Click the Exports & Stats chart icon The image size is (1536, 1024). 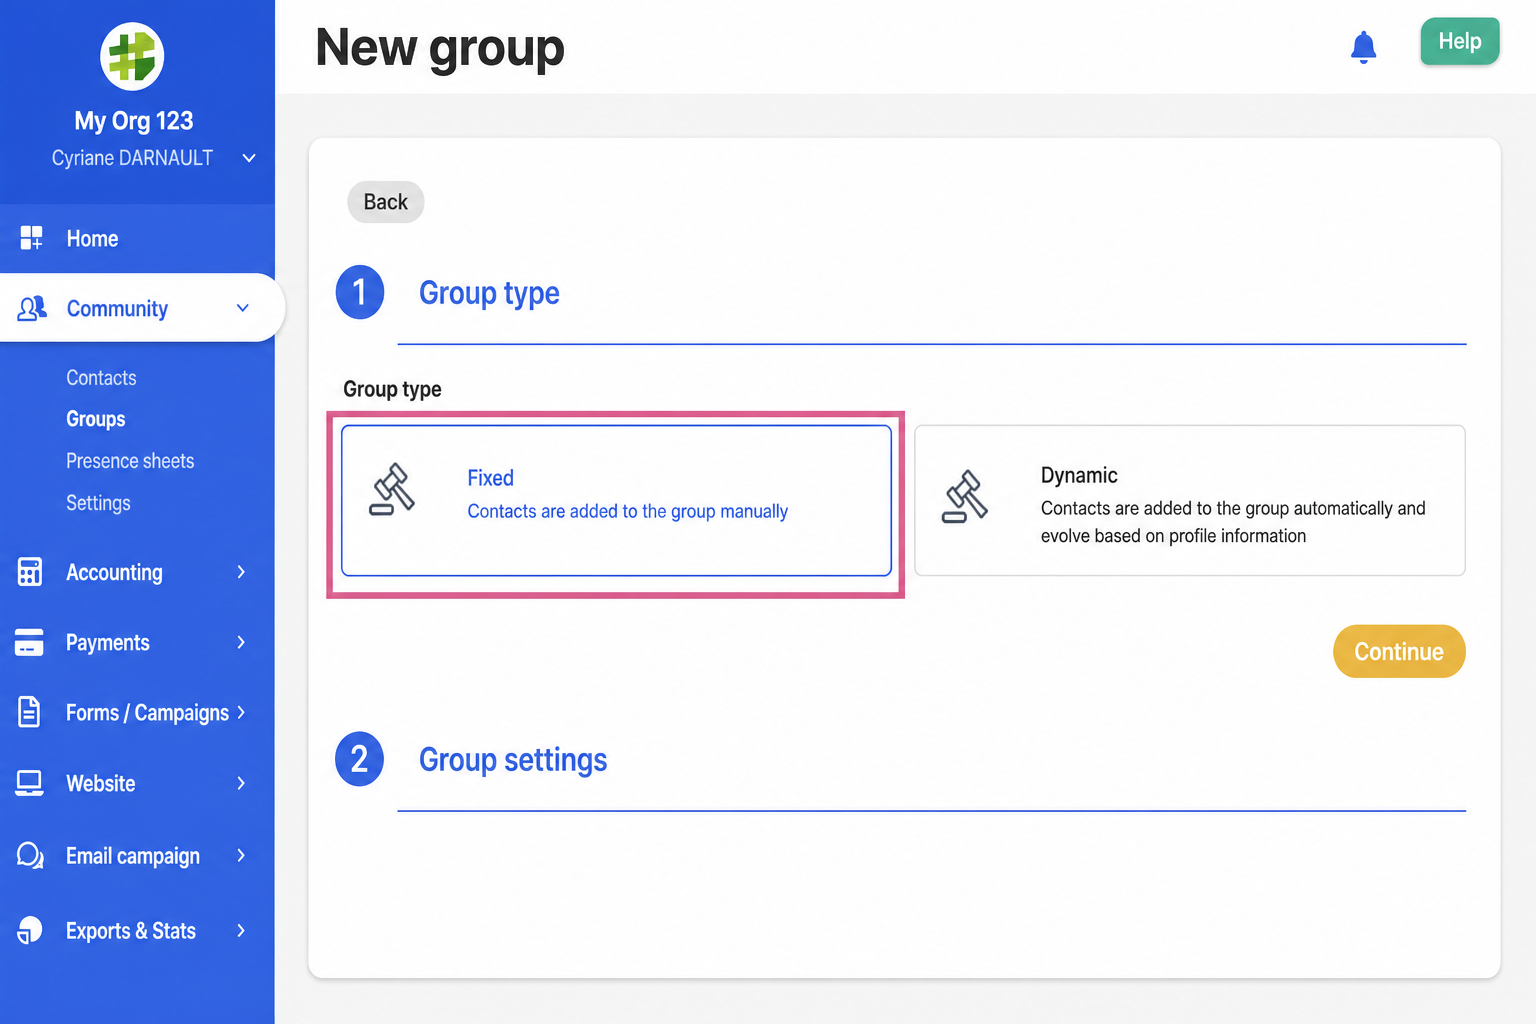point(30,930)
